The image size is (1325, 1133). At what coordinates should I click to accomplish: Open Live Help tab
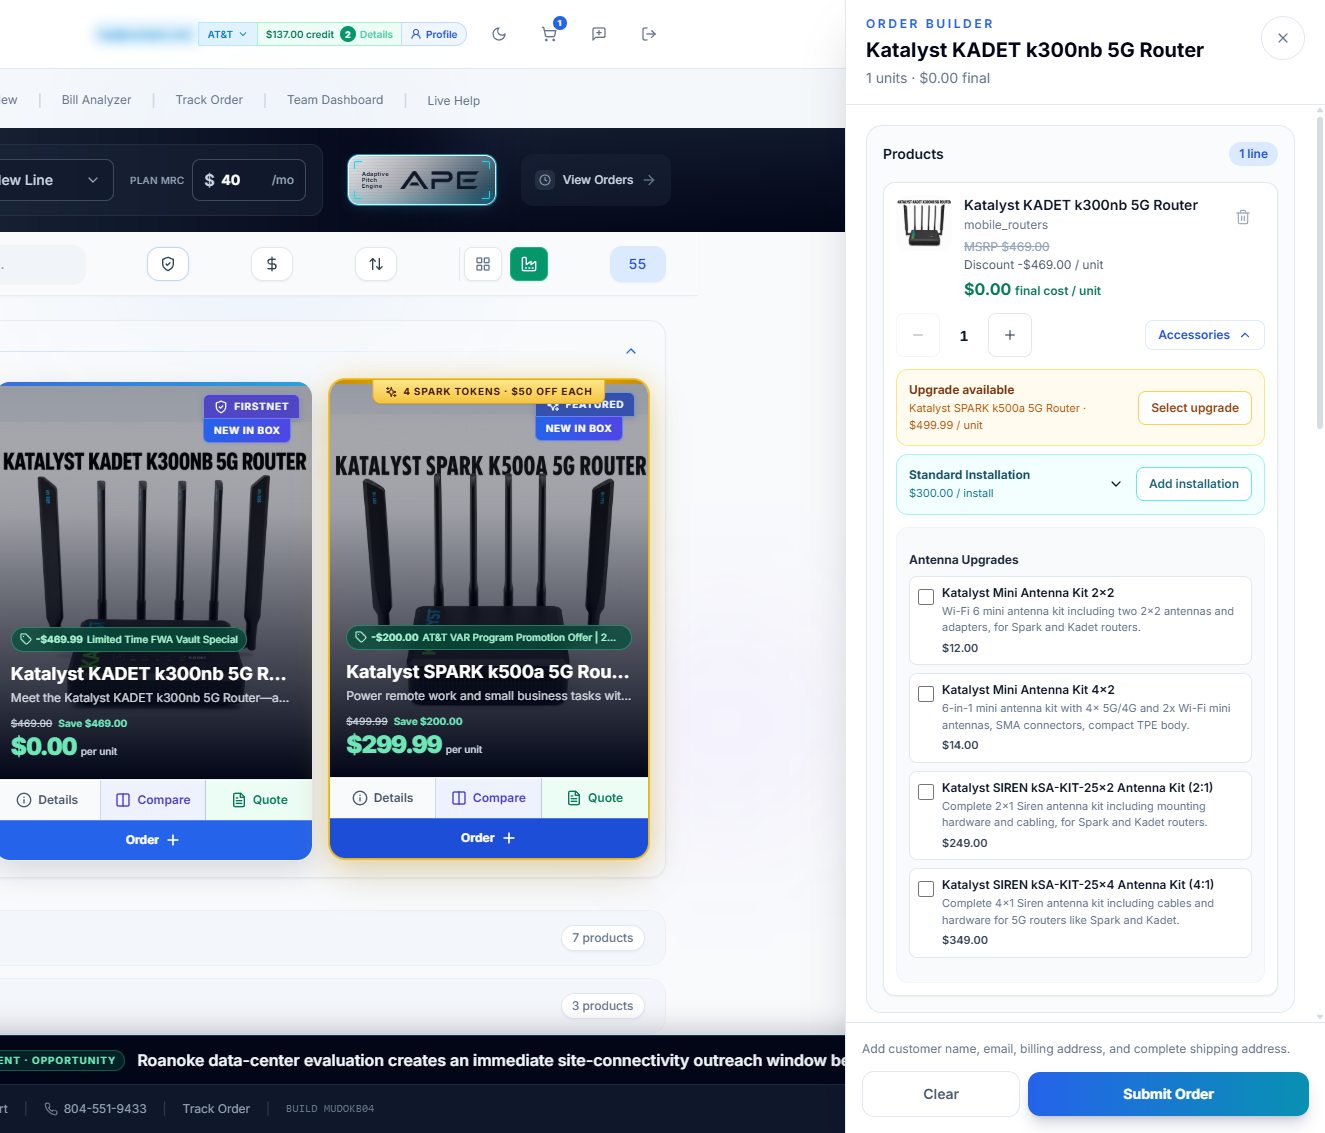pyautogui.click(x=454, y=100)
